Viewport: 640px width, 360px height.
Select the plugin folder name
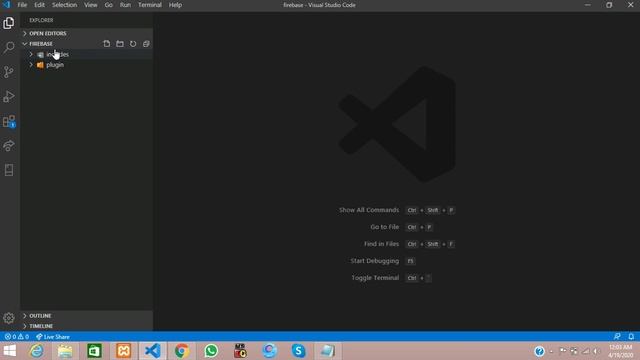coord(55,65)
